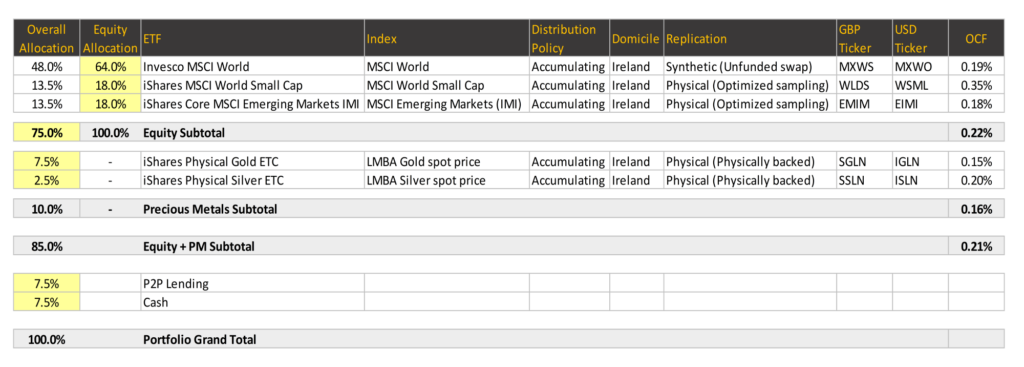Select the ISLN ticker cell
The image size is (1024, 367).
coord(920,180)
